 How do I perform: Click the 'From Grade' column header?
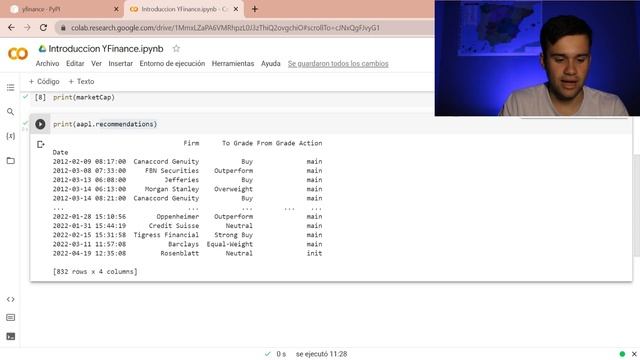click(276, 143)
